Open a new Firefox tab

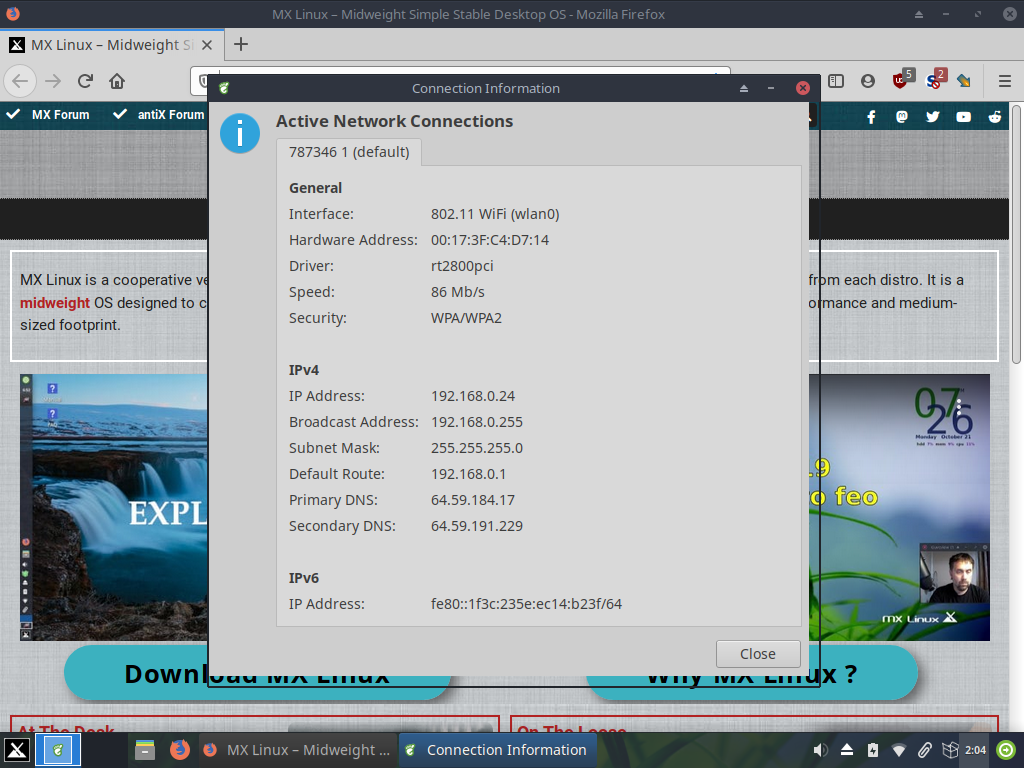pos(241,44)
